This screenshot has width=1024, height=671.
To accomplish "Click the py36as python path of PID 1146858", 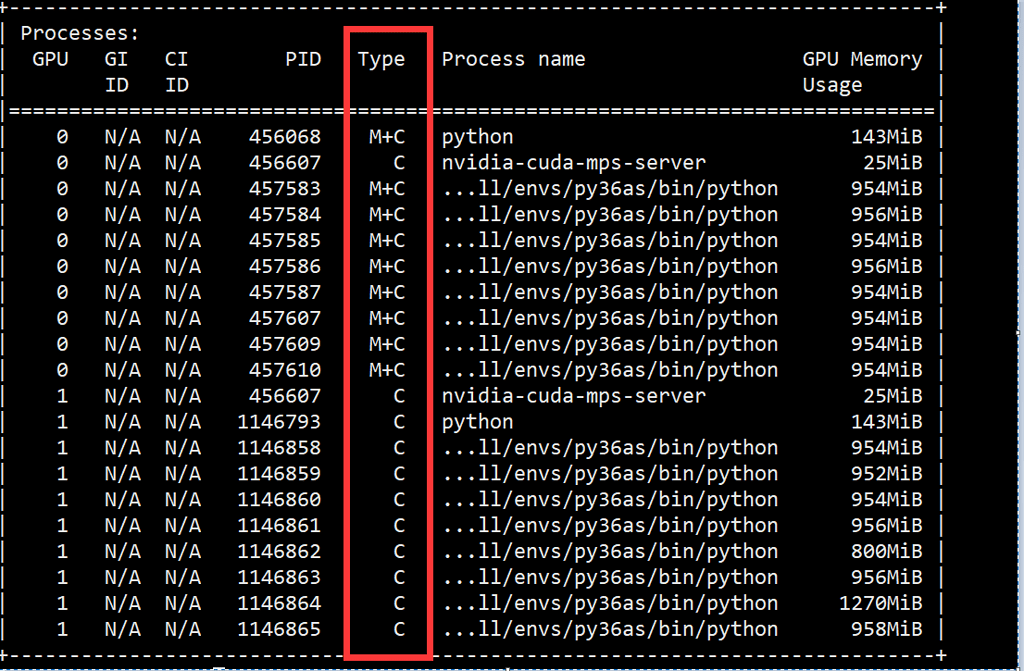I will (611, 448).
